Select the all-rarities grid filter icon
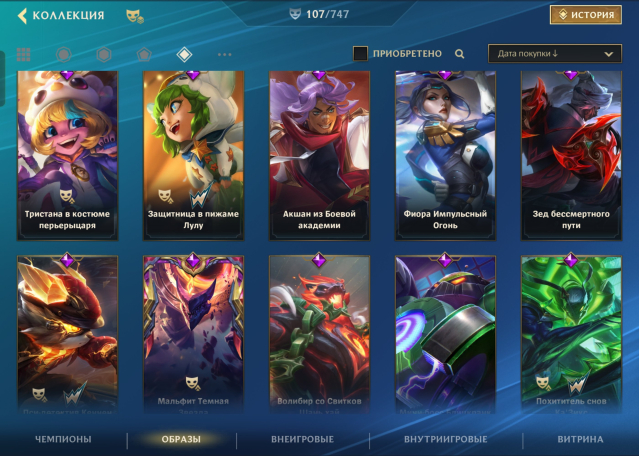 23,54
